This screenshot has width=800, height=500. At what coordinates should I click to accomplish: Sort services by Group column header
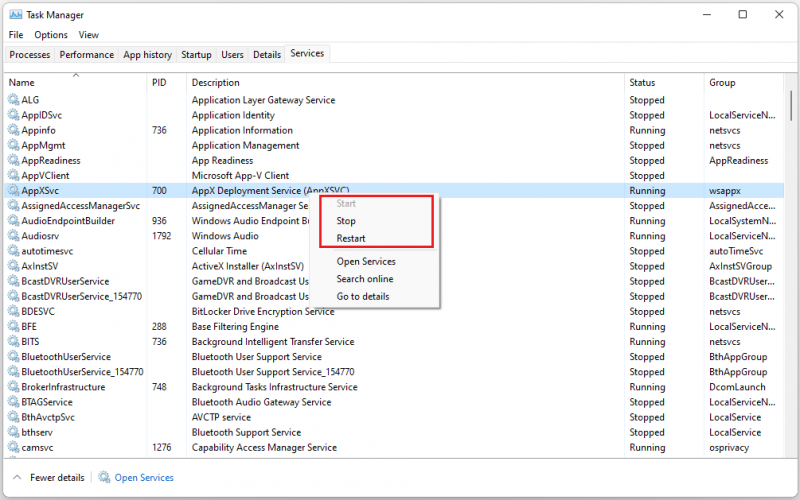tap(743, 82)
